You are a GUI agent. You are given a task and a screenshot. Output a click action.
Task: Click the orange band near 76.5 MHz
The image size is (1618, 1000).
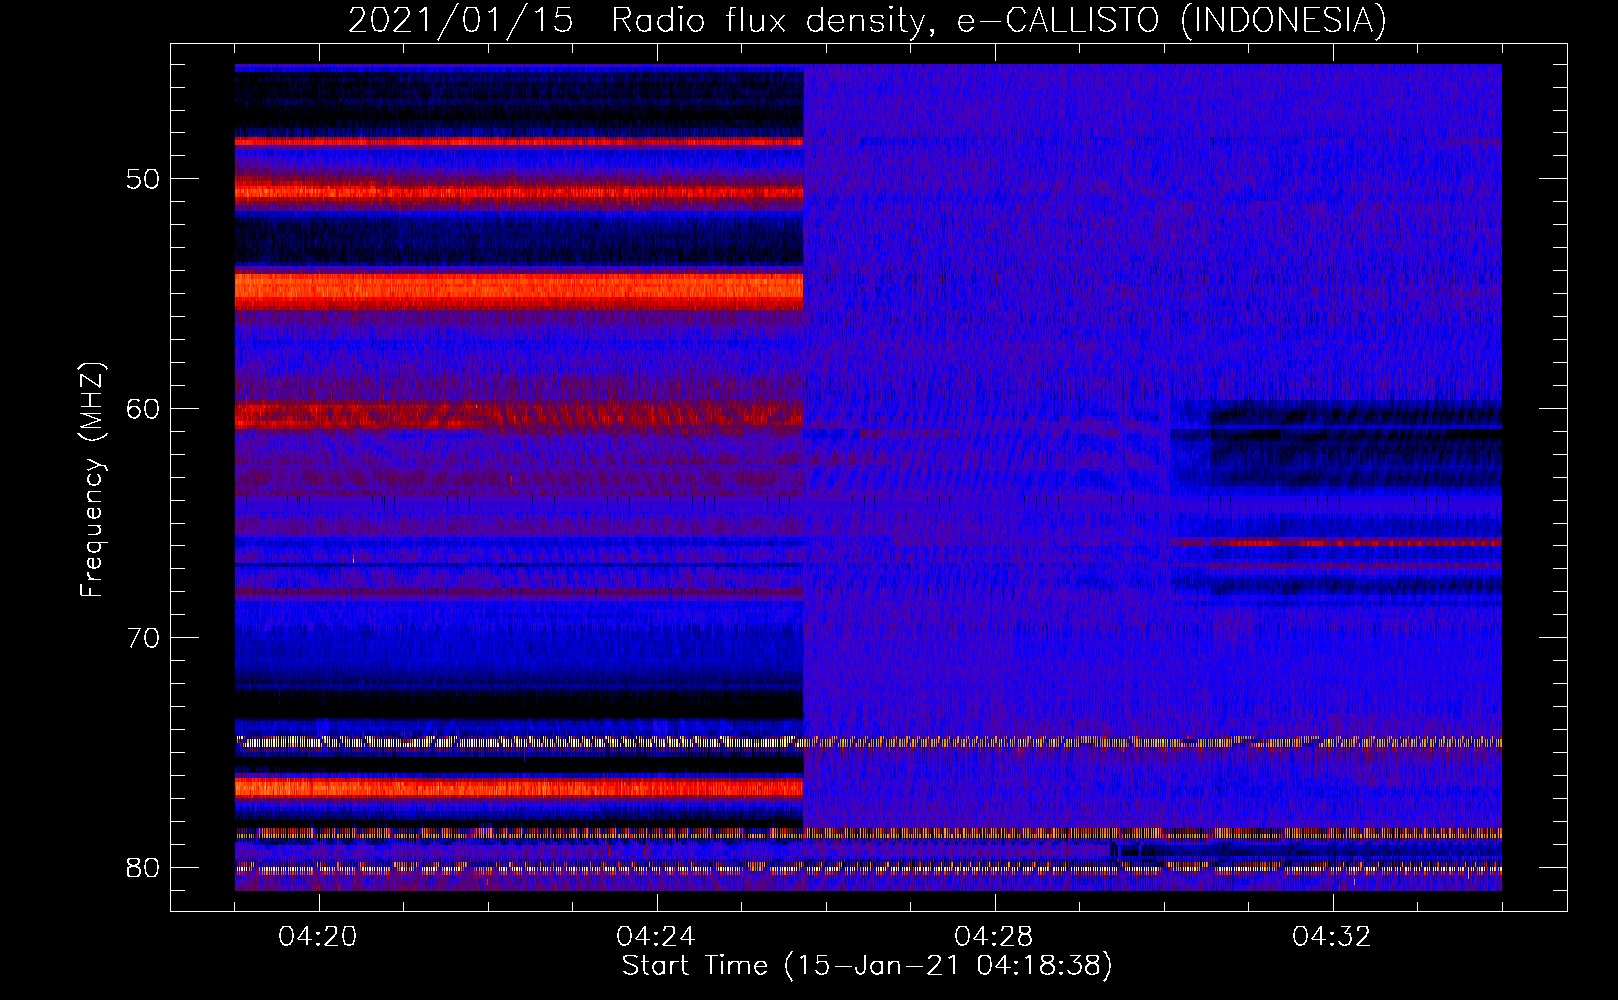coord(519,787)
